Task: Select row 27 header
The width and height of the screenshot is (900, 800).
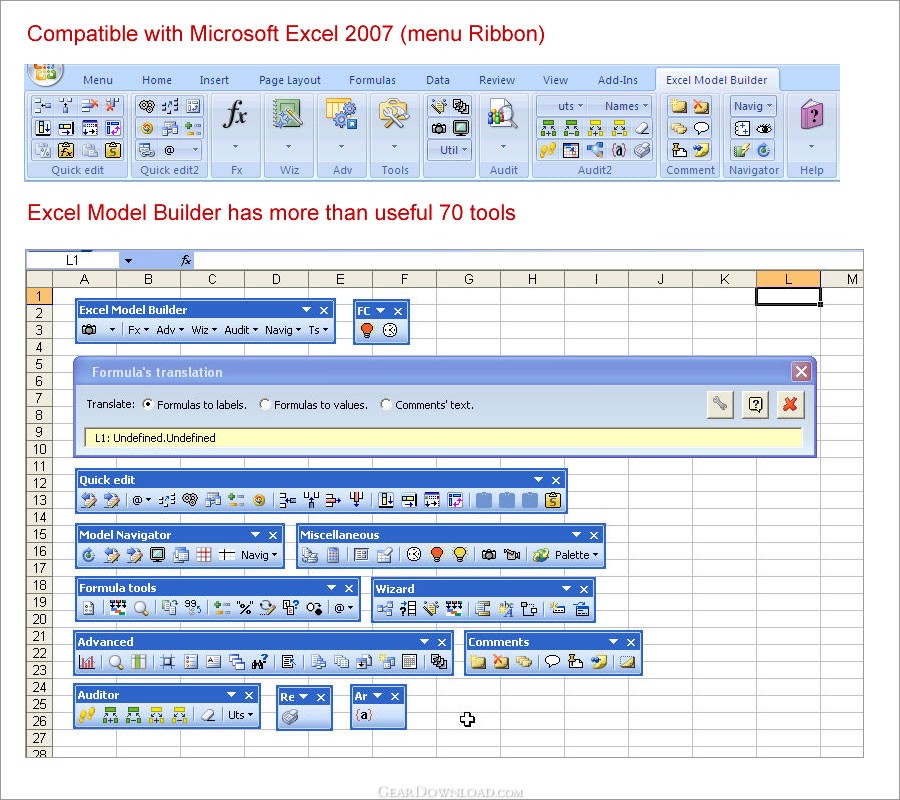Action: [x=39, y=738]
